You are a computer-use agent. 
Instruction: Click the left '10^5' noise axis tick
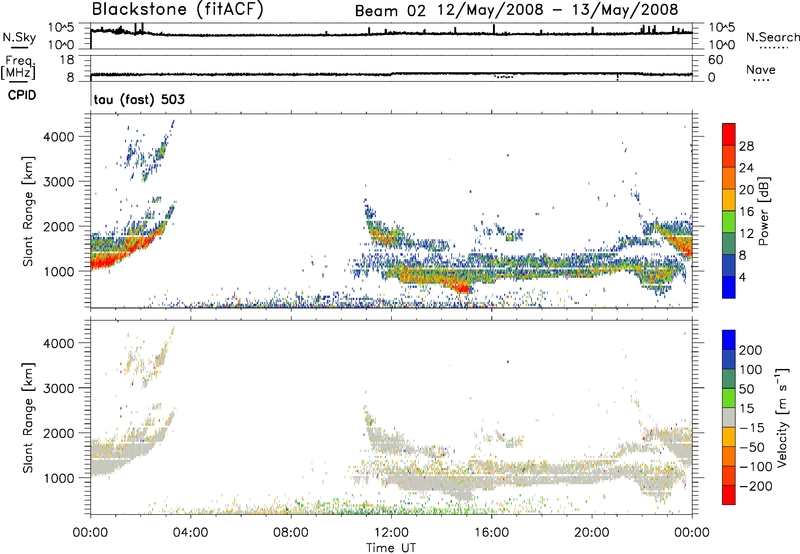pyautogui.click(x=61, y=28)
